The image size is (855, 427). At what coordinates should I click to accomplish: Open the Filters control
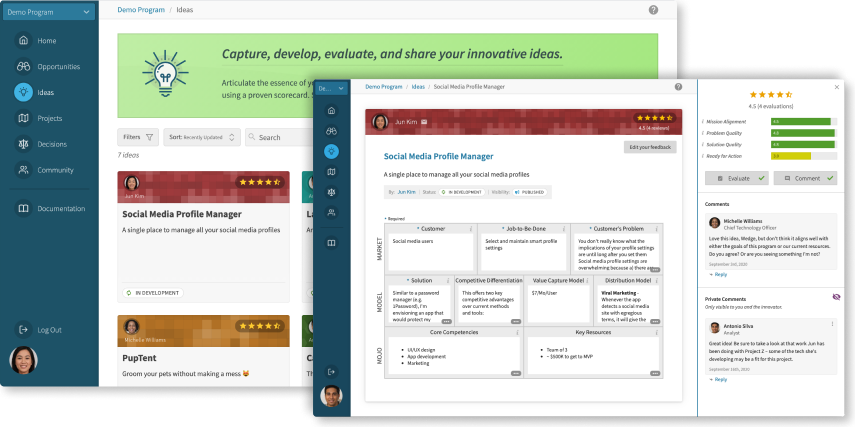coord(139,137)
